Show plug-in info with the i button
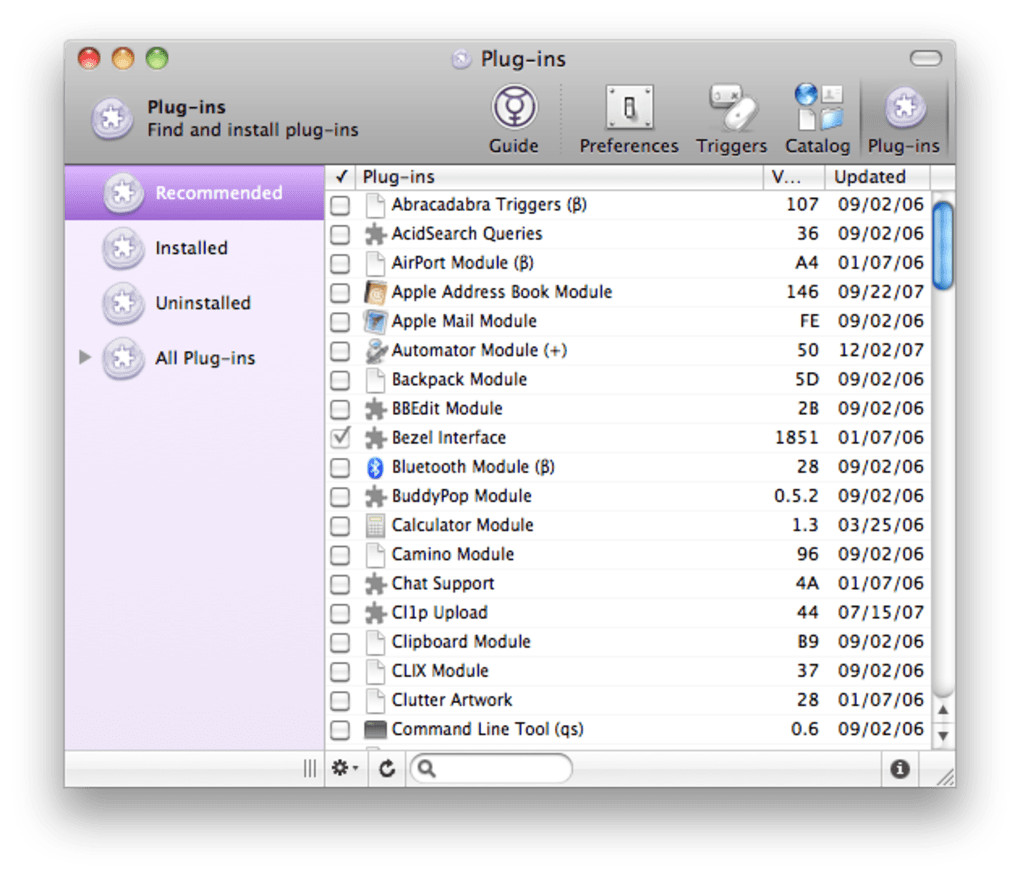 pos(900,769)
